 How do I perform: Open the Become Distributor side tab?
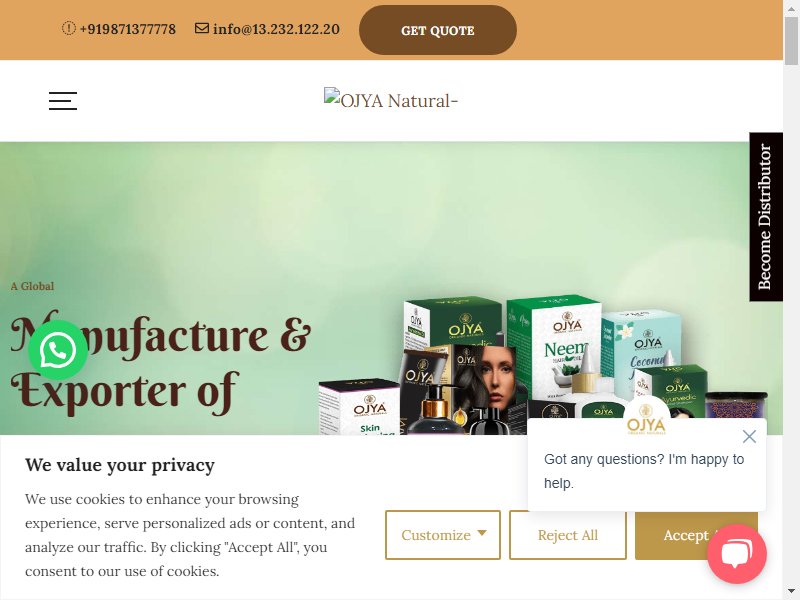pos(766,217)
